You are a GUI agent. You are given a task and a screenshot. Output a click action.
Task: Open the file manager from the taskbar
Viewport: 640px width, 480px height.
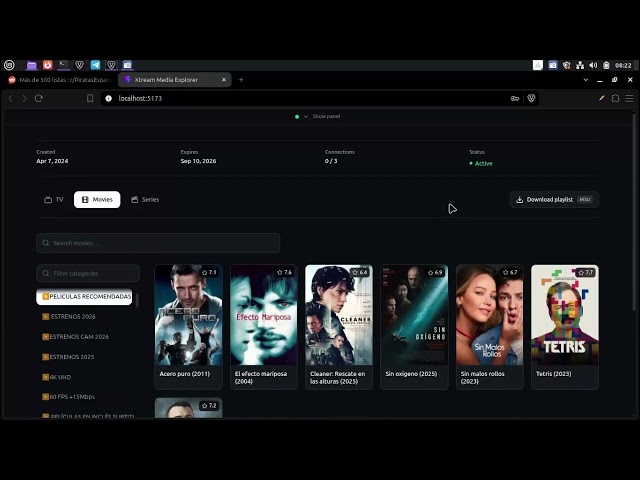point(31,65)
